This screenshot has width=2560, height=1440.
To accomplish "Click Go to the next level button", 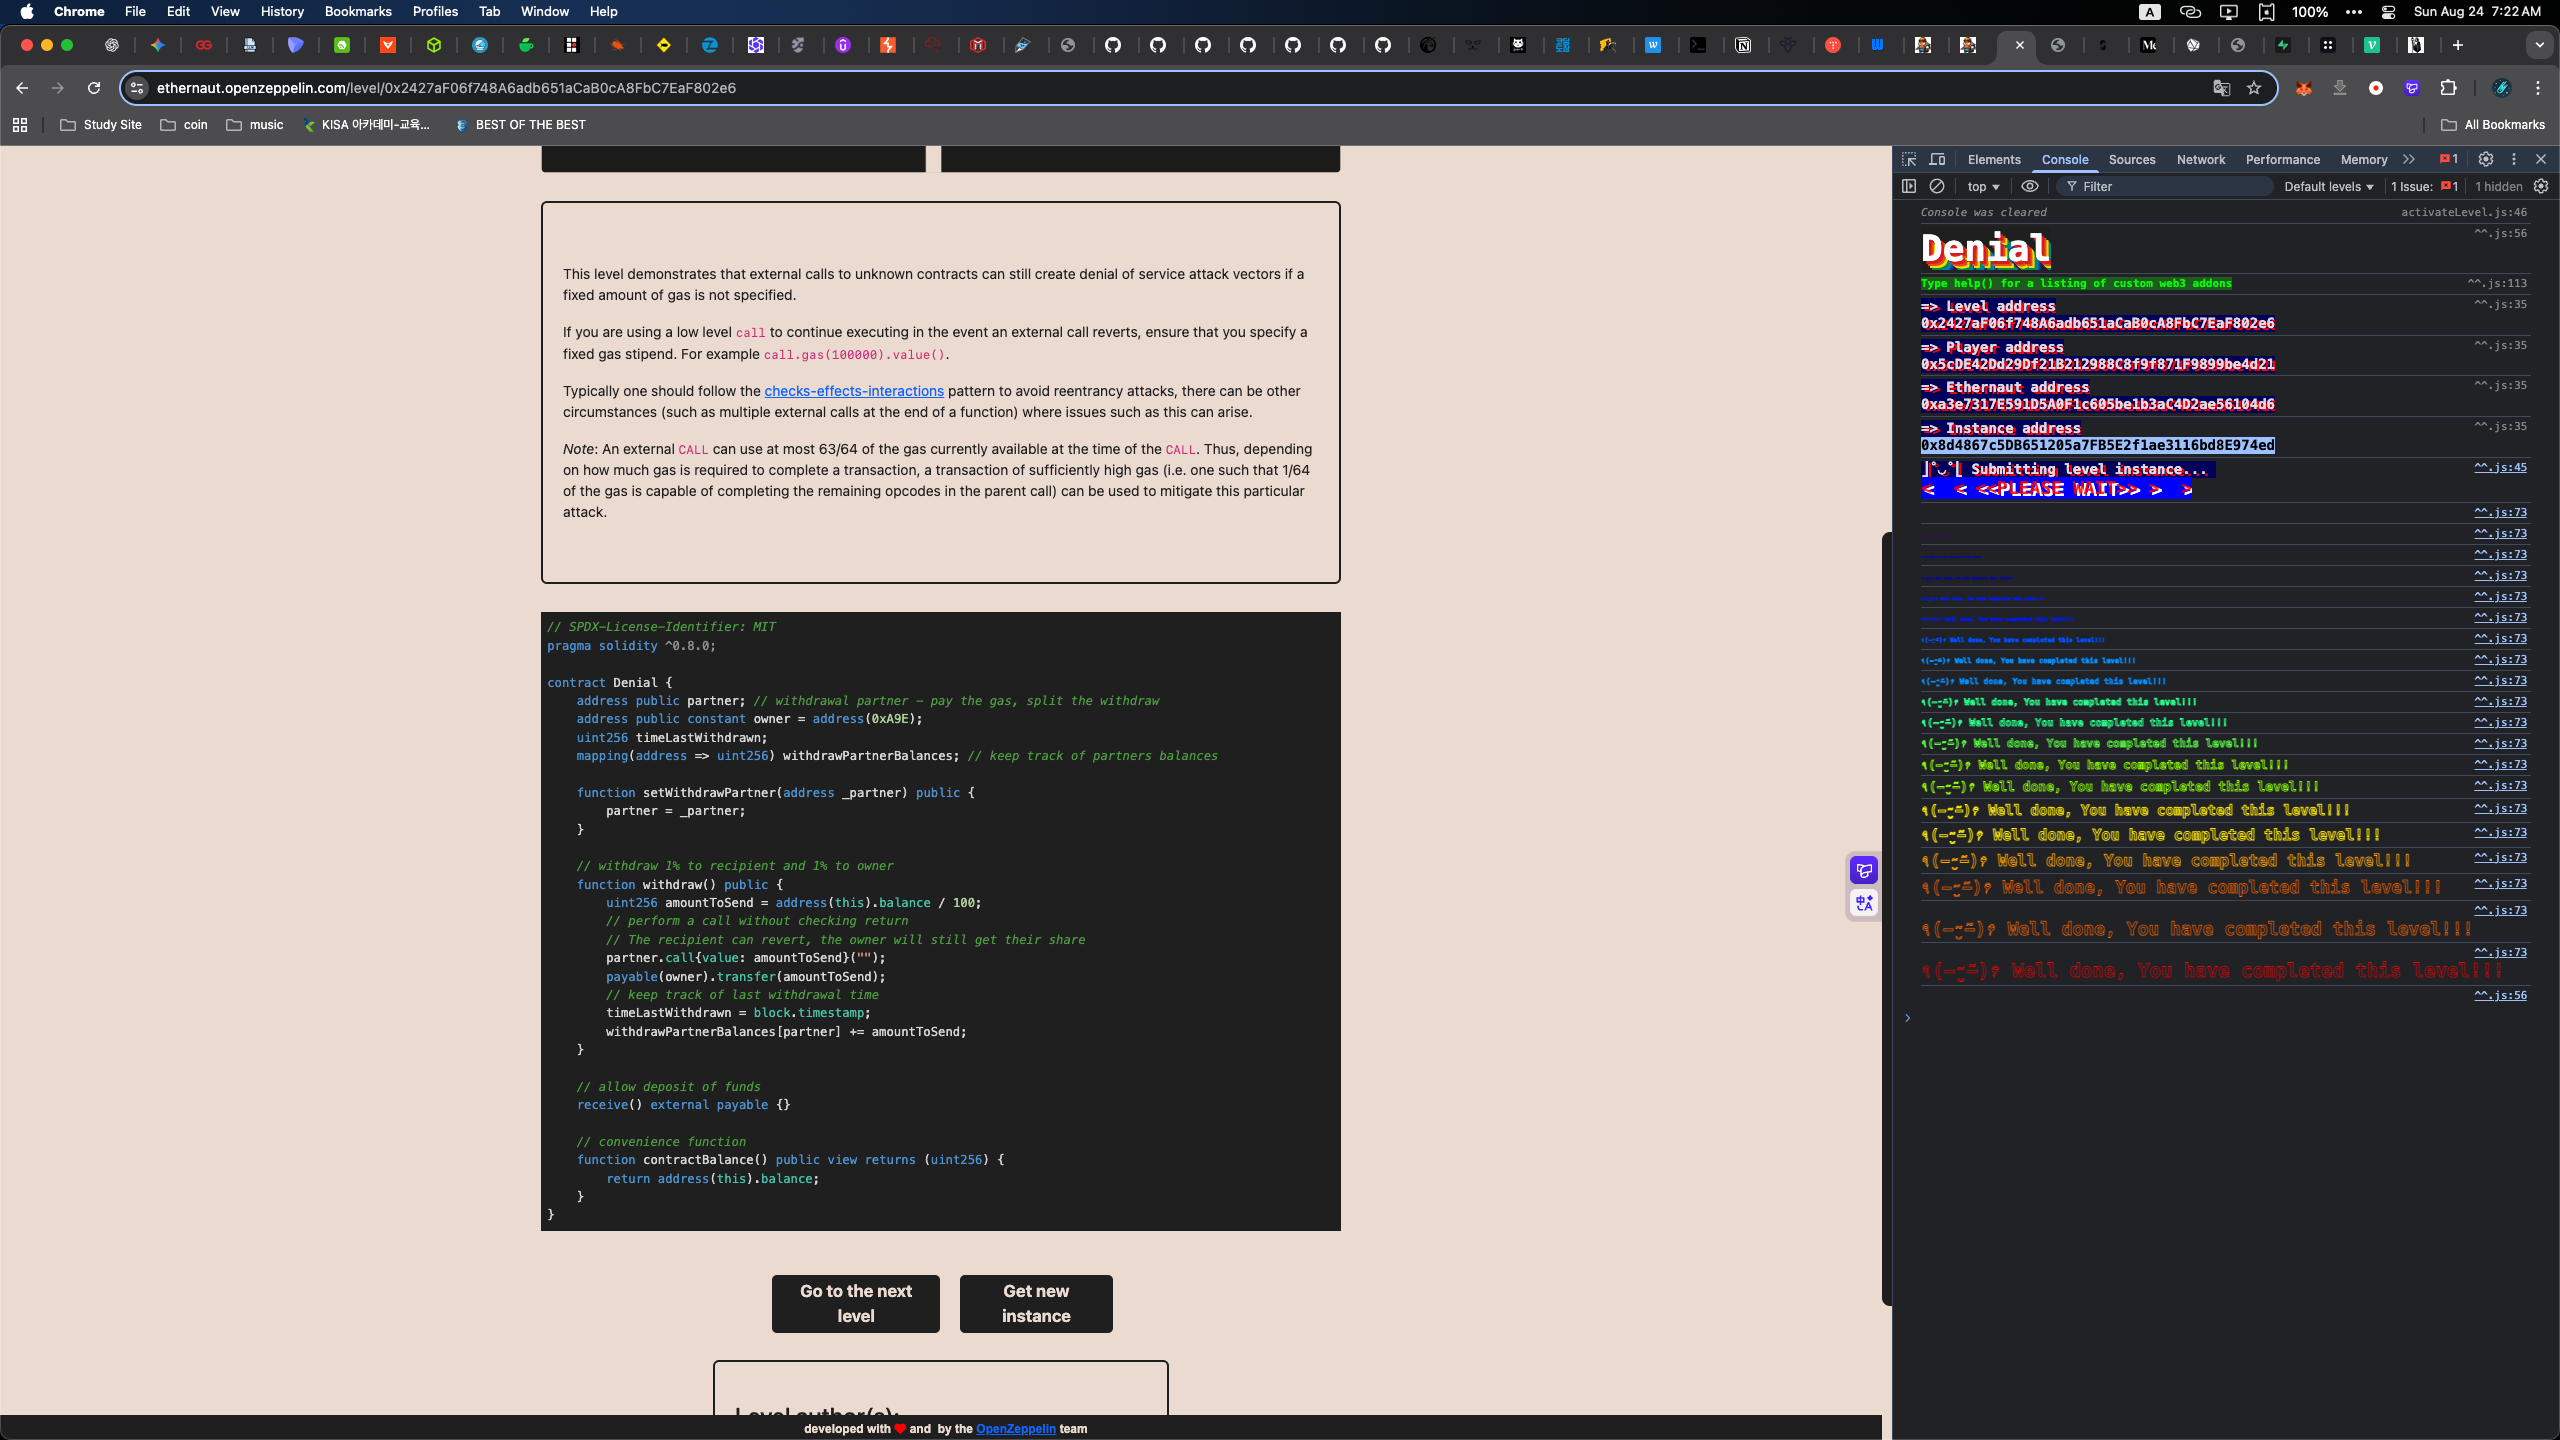I will coord(855,1303).
